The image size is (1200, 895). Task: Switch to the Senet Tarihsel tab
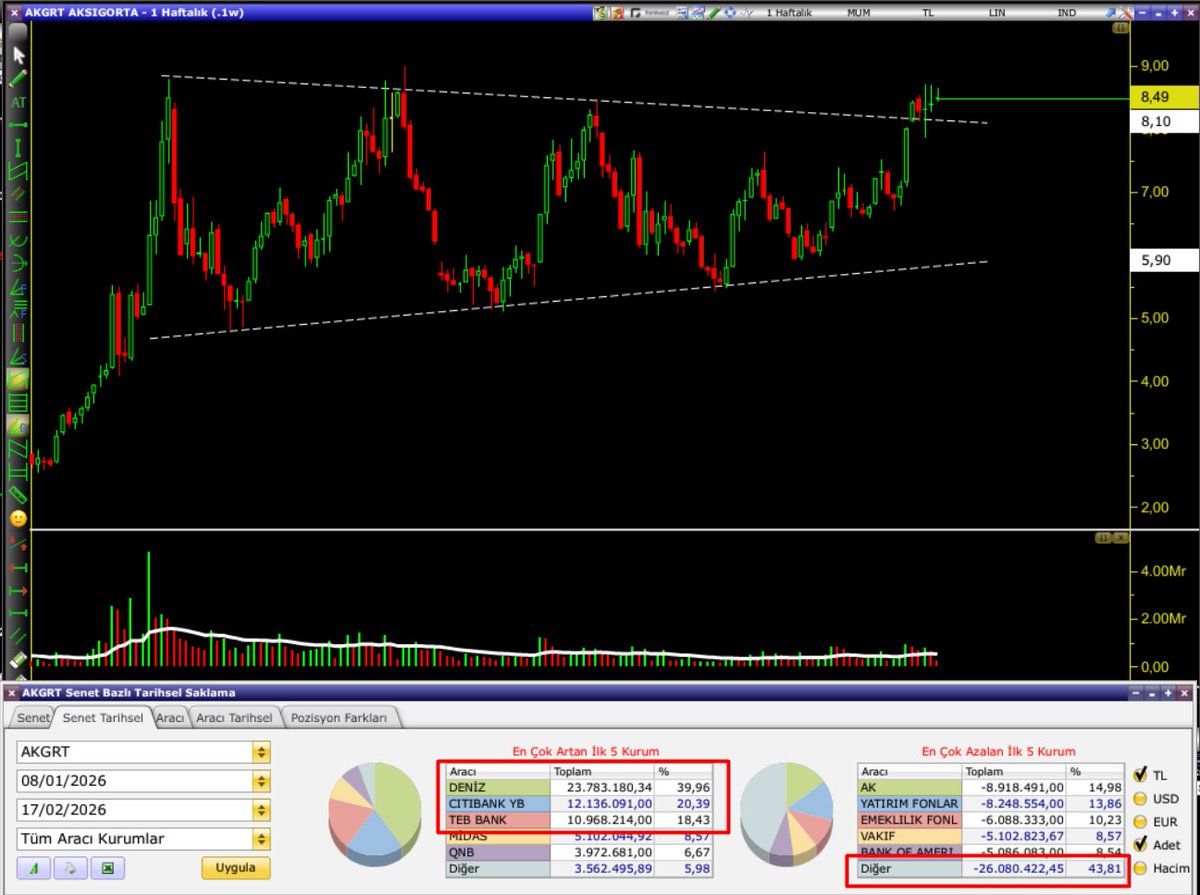(103, 717)
